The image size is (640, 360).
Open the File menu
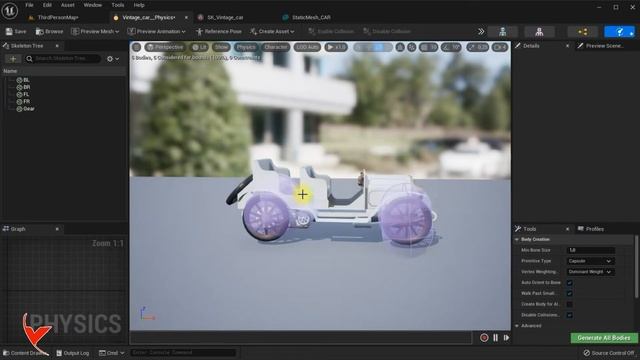coord(29,5)
